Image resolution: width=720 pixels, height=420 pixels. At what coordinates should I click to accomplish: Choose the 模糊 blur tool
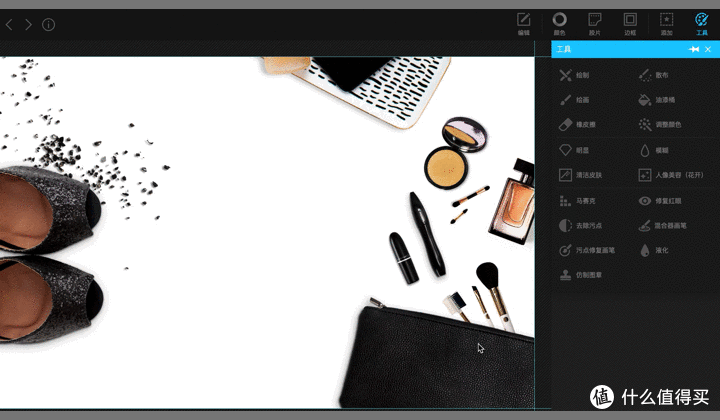coord(653,150)
